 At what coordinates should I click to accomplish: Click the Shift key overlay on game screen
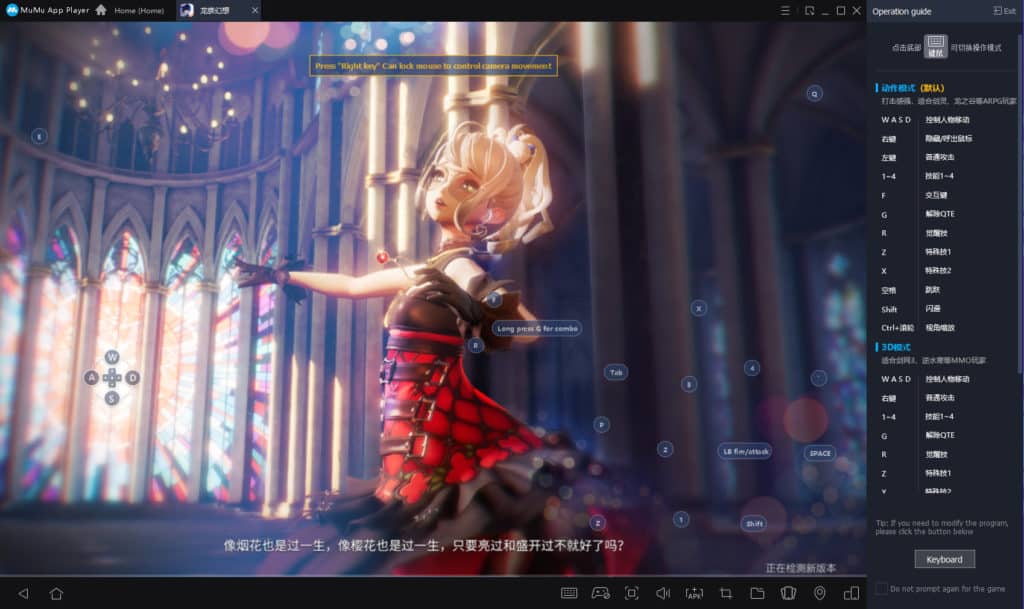tap(754, 523)
